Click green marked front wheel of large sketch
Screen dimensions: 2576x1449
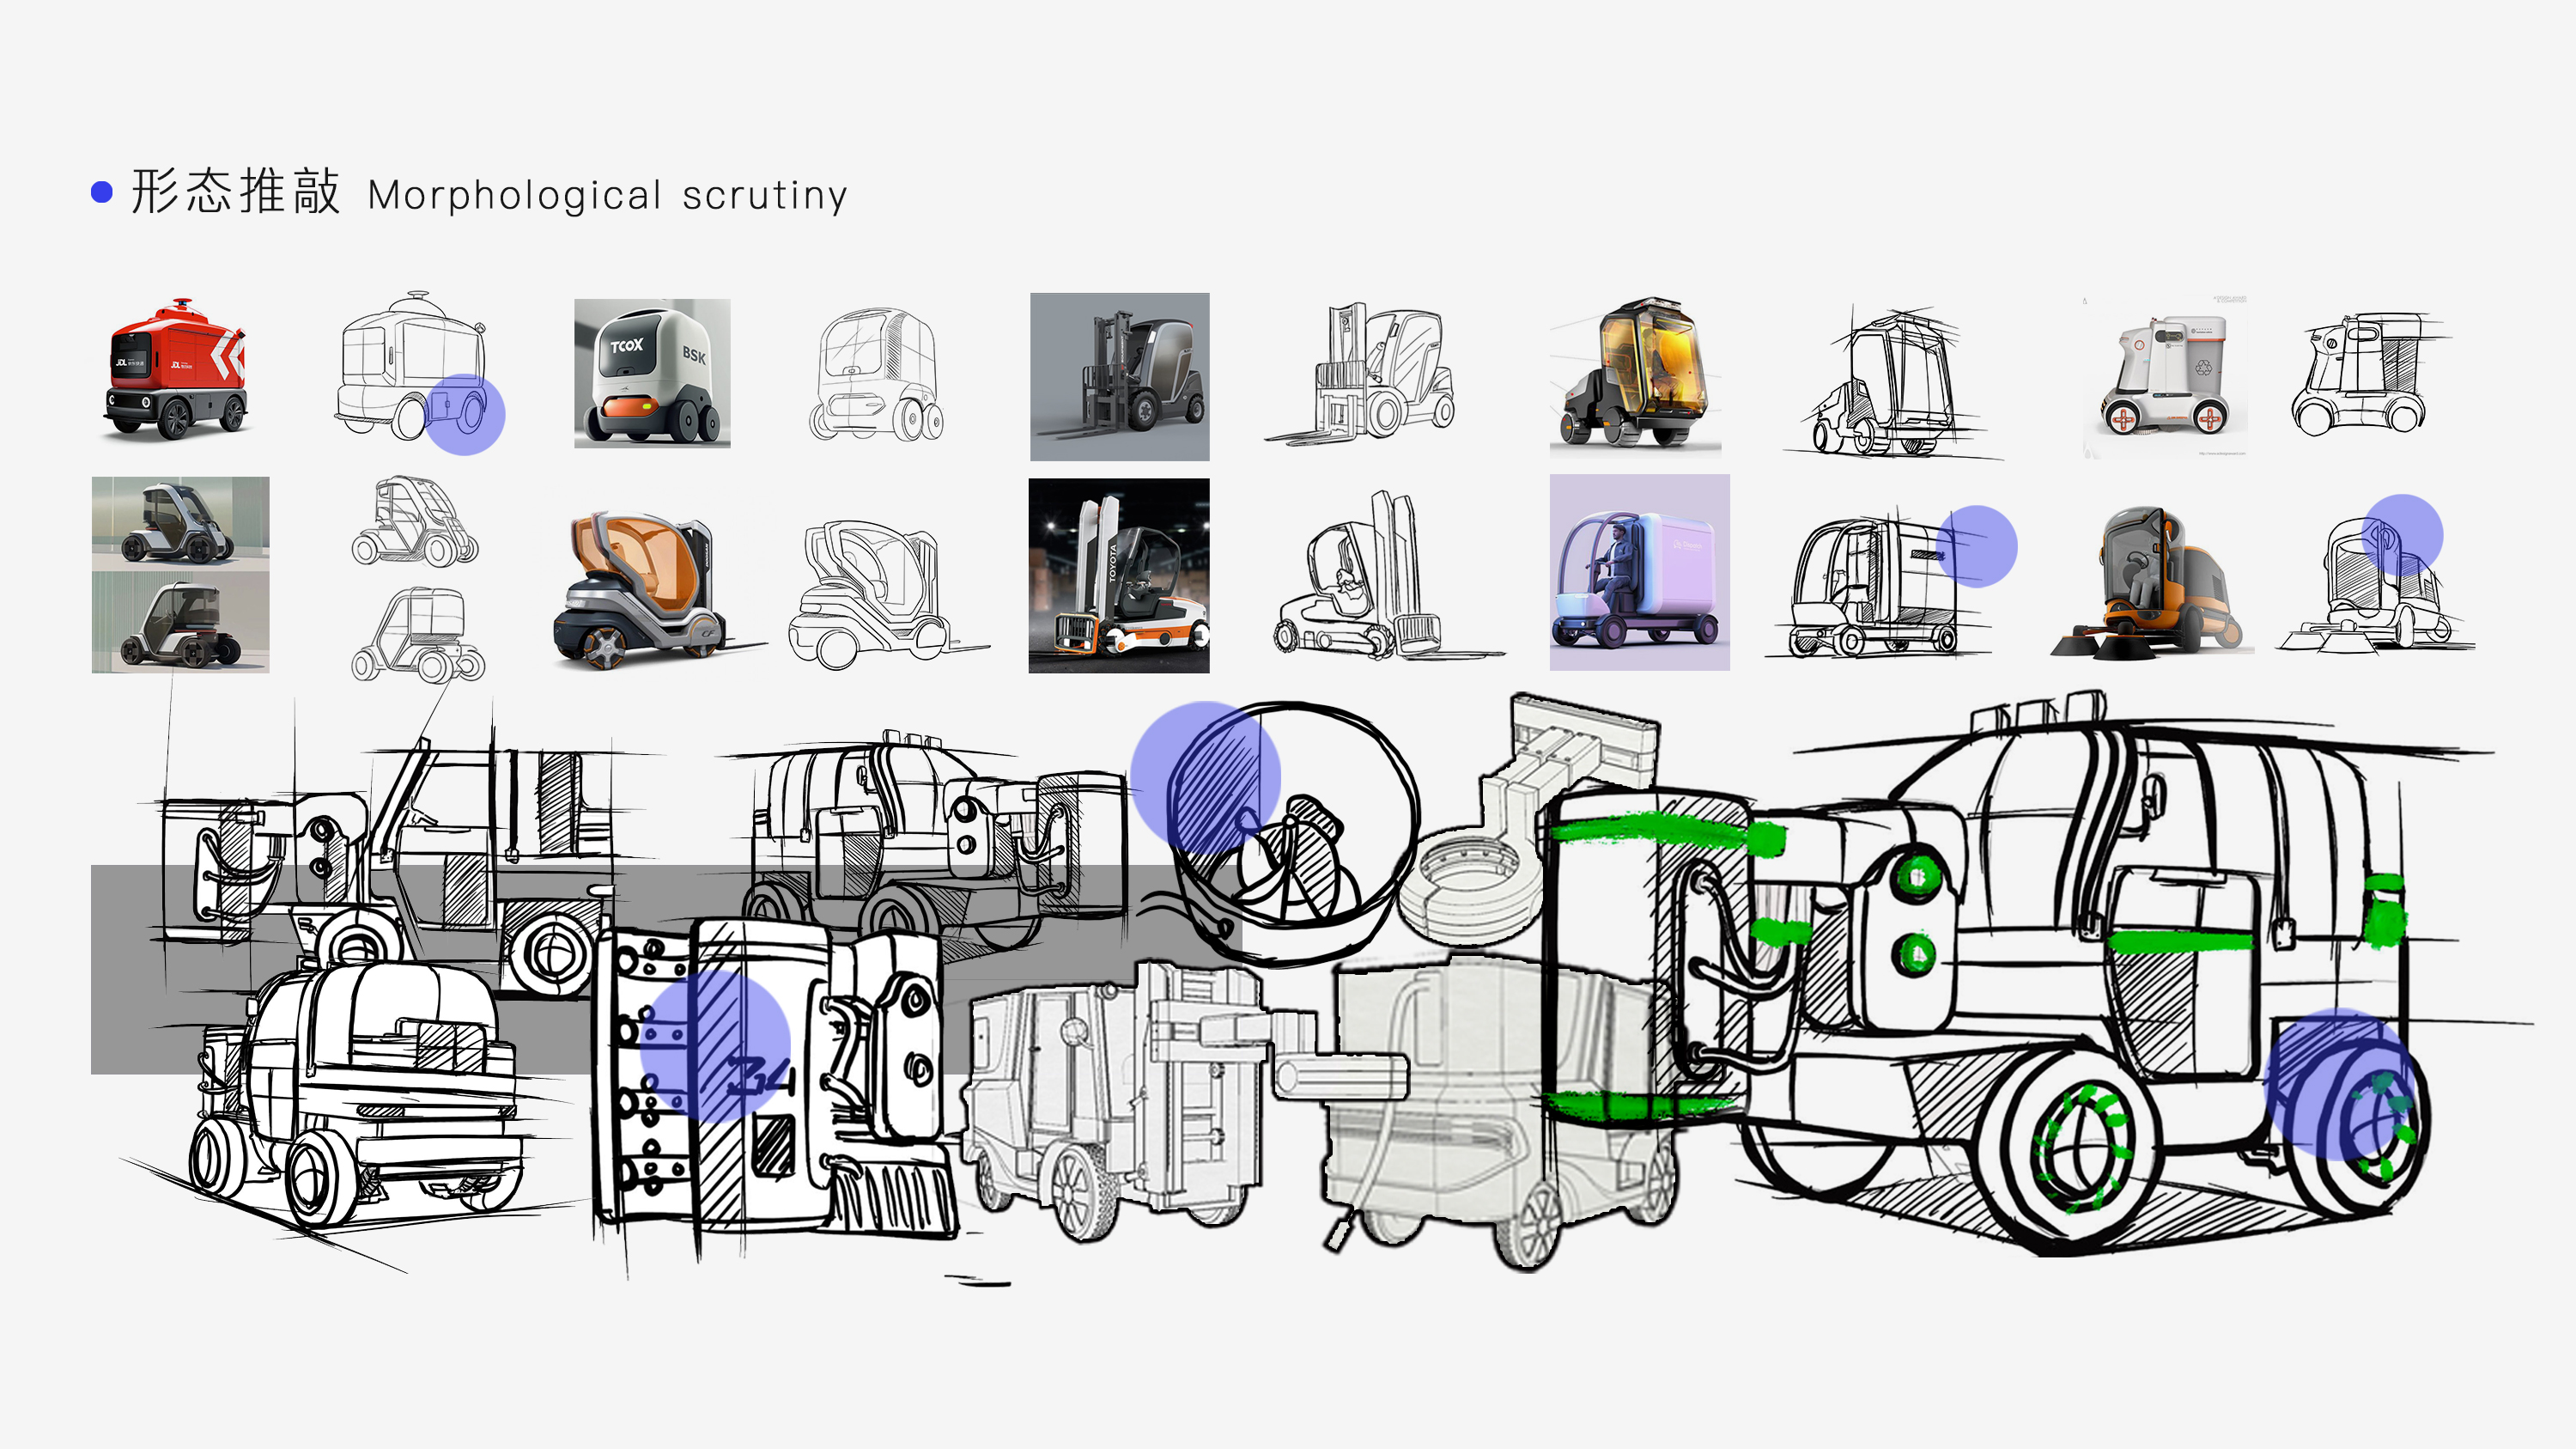(2082, 1146)
